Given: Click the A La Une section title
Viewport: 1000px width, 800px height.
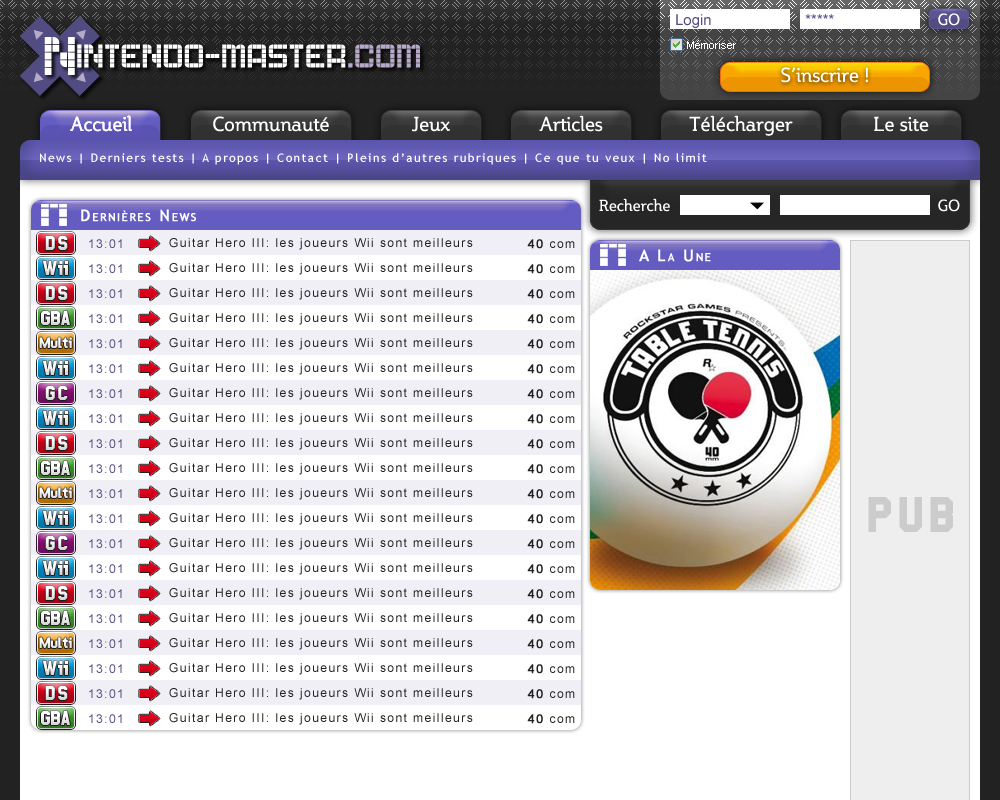Looking at the screenshot, I should tap(675, 256).
